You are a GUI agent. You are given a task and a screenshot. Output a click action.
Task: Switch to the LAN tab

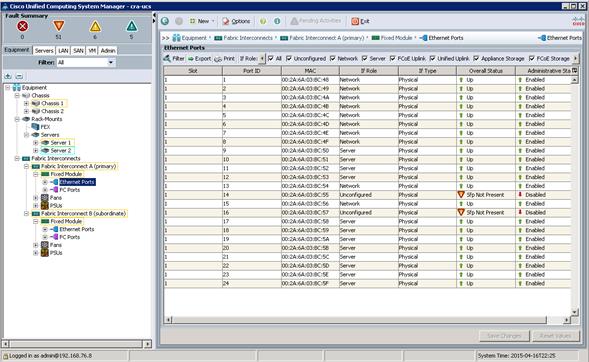[63, 50]
